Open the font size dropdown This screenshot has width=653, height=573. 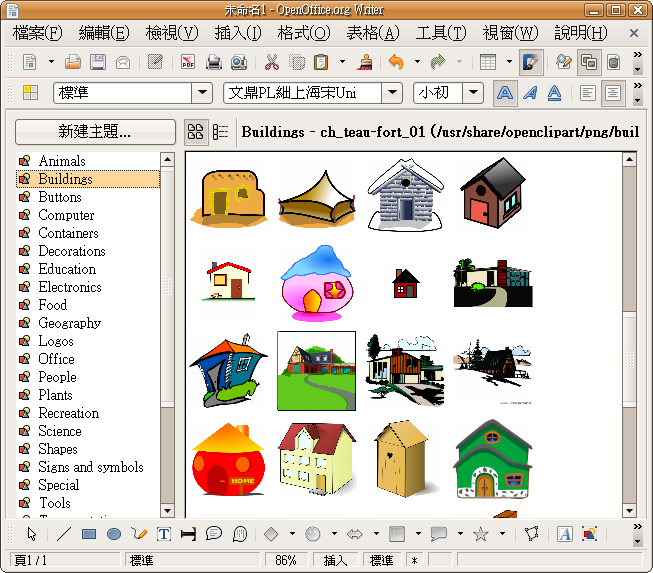click(473, 93)
